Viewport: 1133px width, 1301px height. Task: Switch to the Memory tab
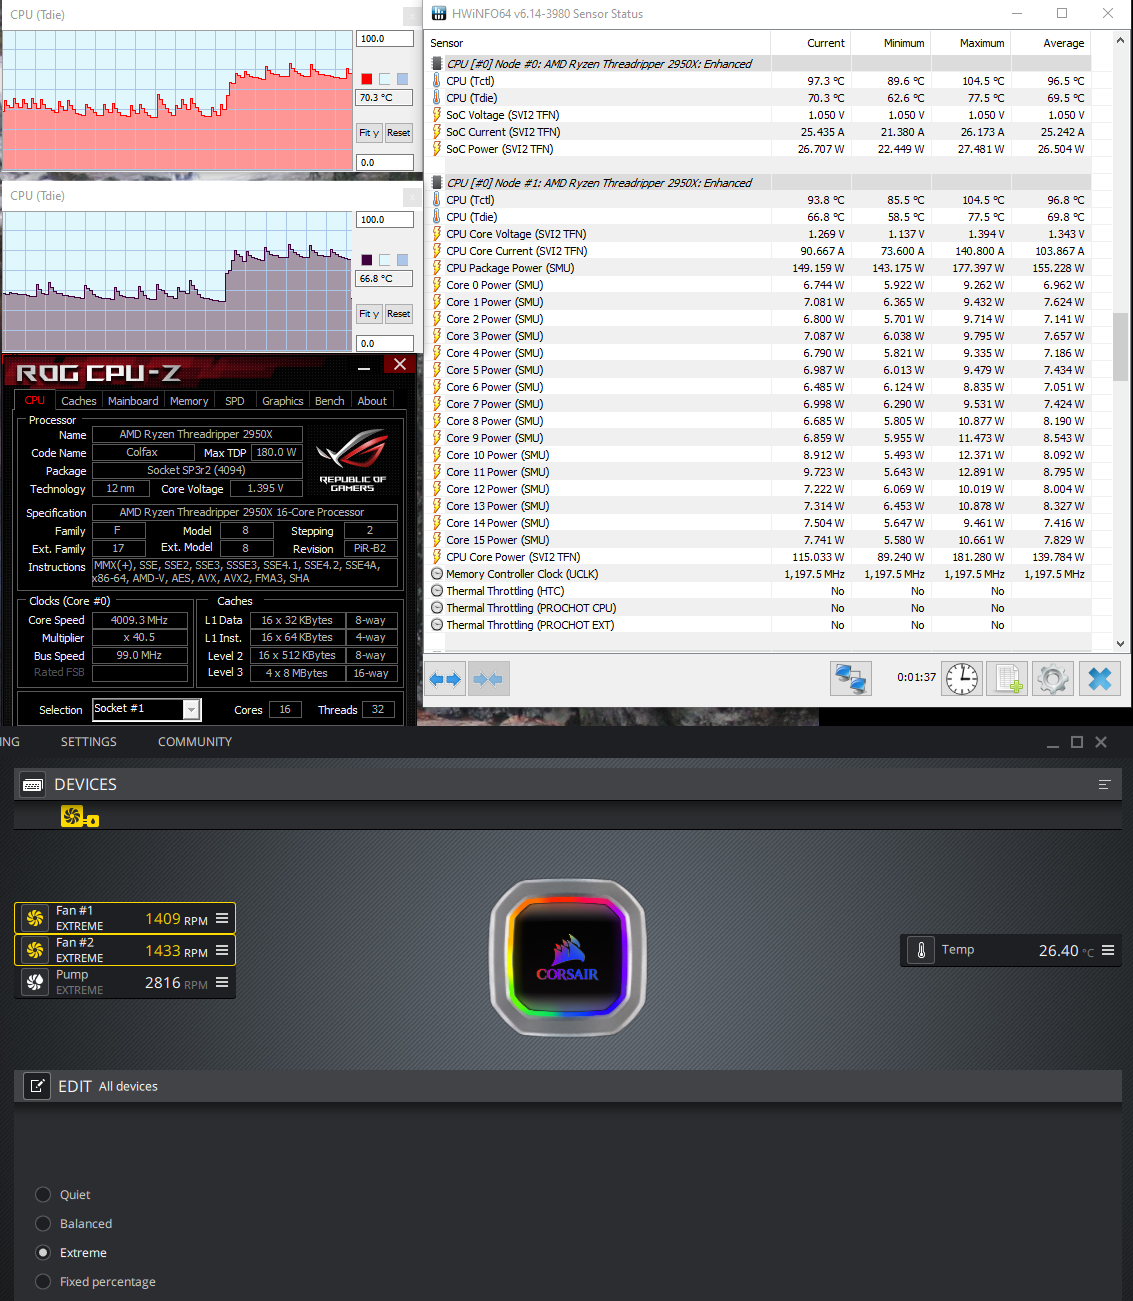click(x=189, y=401)
